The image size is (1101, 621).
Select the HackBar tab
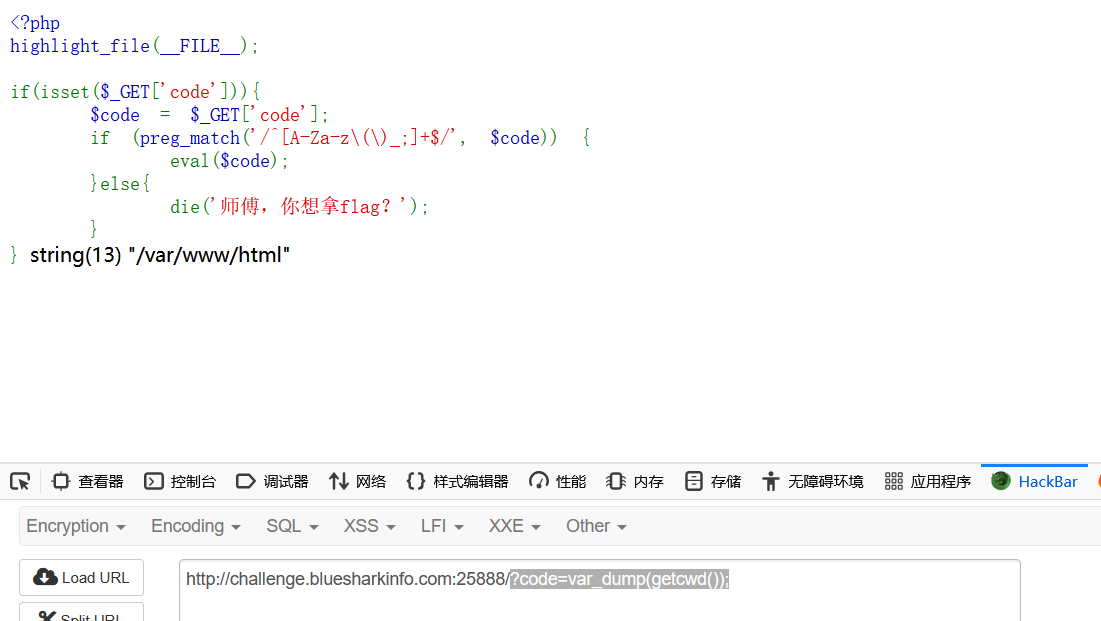[1034, 481]
